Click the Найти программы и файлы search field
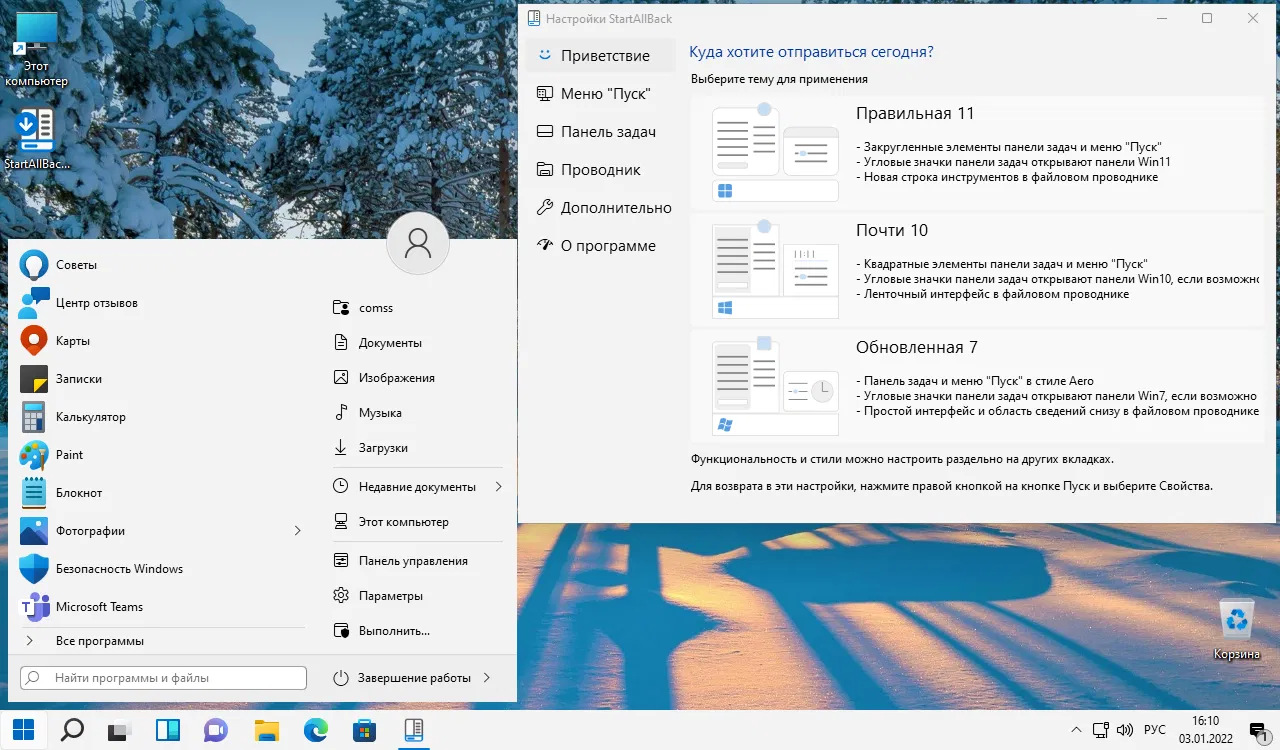This screenshot has height=750, width=1280. tap(163, 678)
